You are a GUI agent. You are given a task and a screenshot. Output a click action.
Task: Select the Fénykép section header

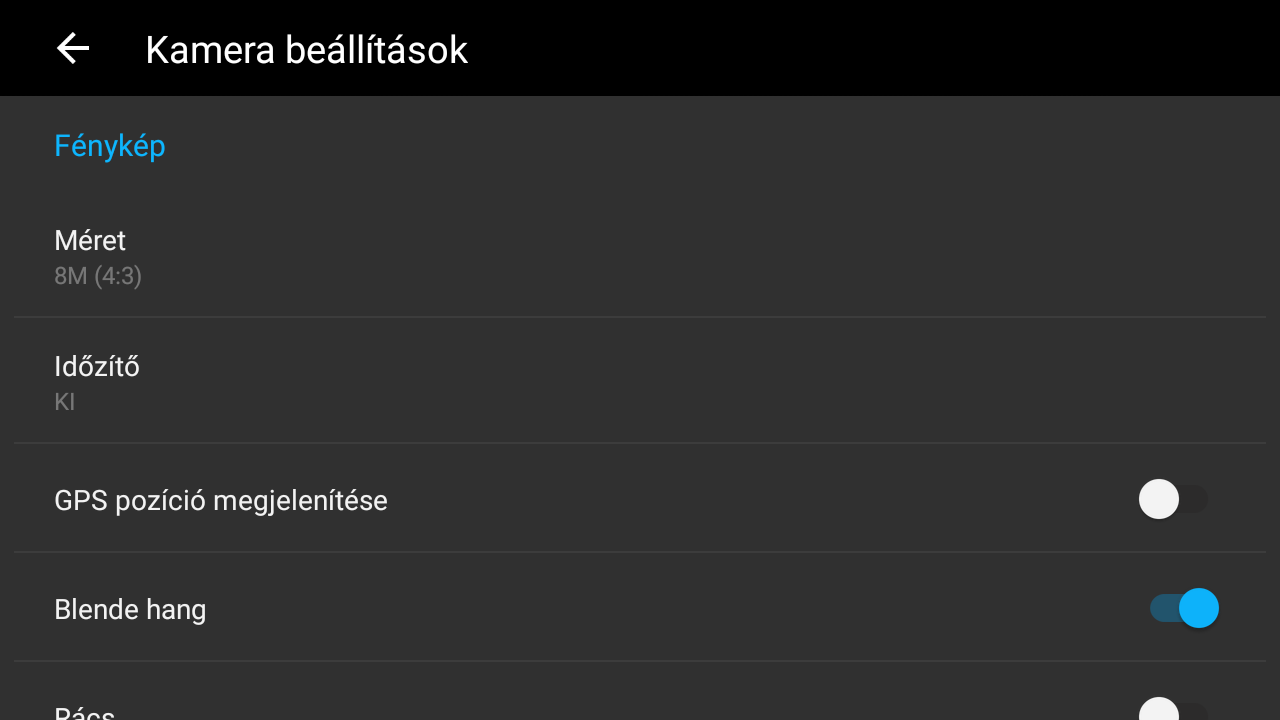pos(110,146)
